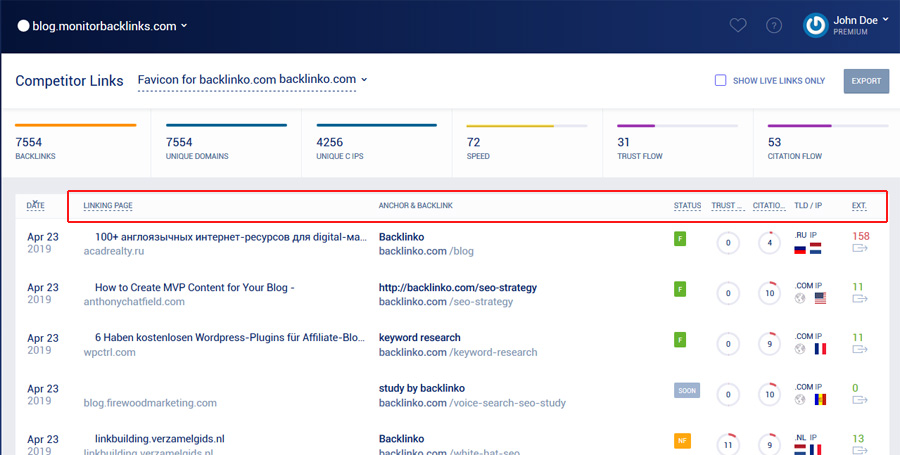Click the 'keyword research' anchor text
The image size is (900, 455).
click(420, 338)
